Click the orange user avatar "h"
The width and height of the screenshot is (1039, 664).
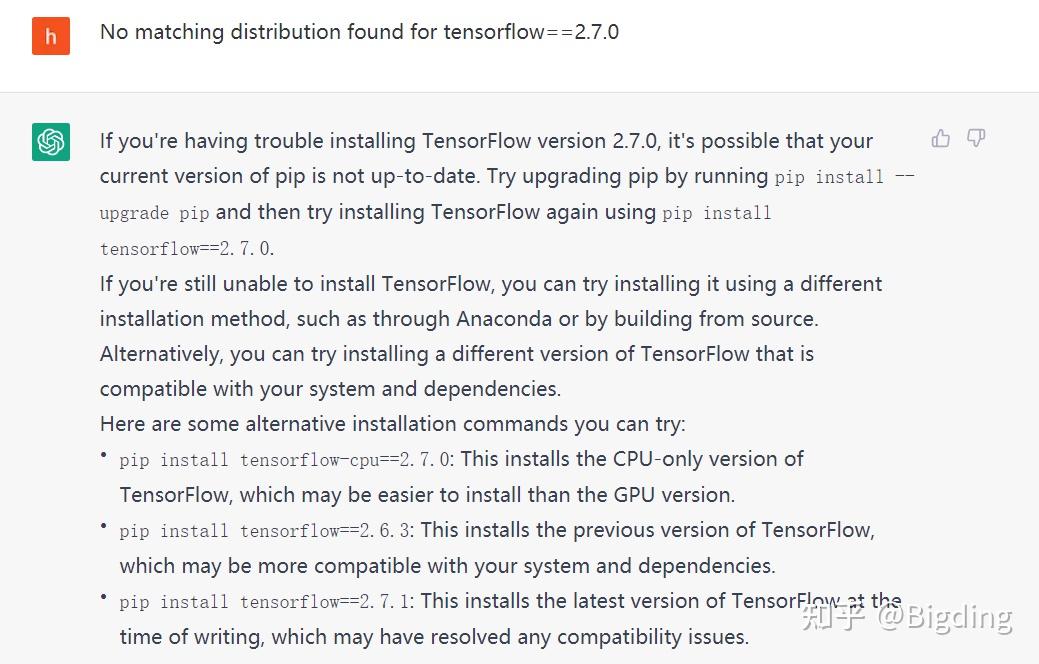click(x=51, y=37)
